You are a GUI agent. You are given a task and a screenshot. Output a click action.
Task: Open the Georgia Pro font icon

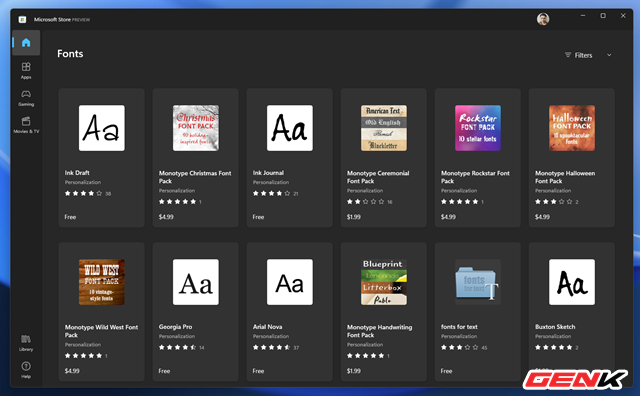196,282
